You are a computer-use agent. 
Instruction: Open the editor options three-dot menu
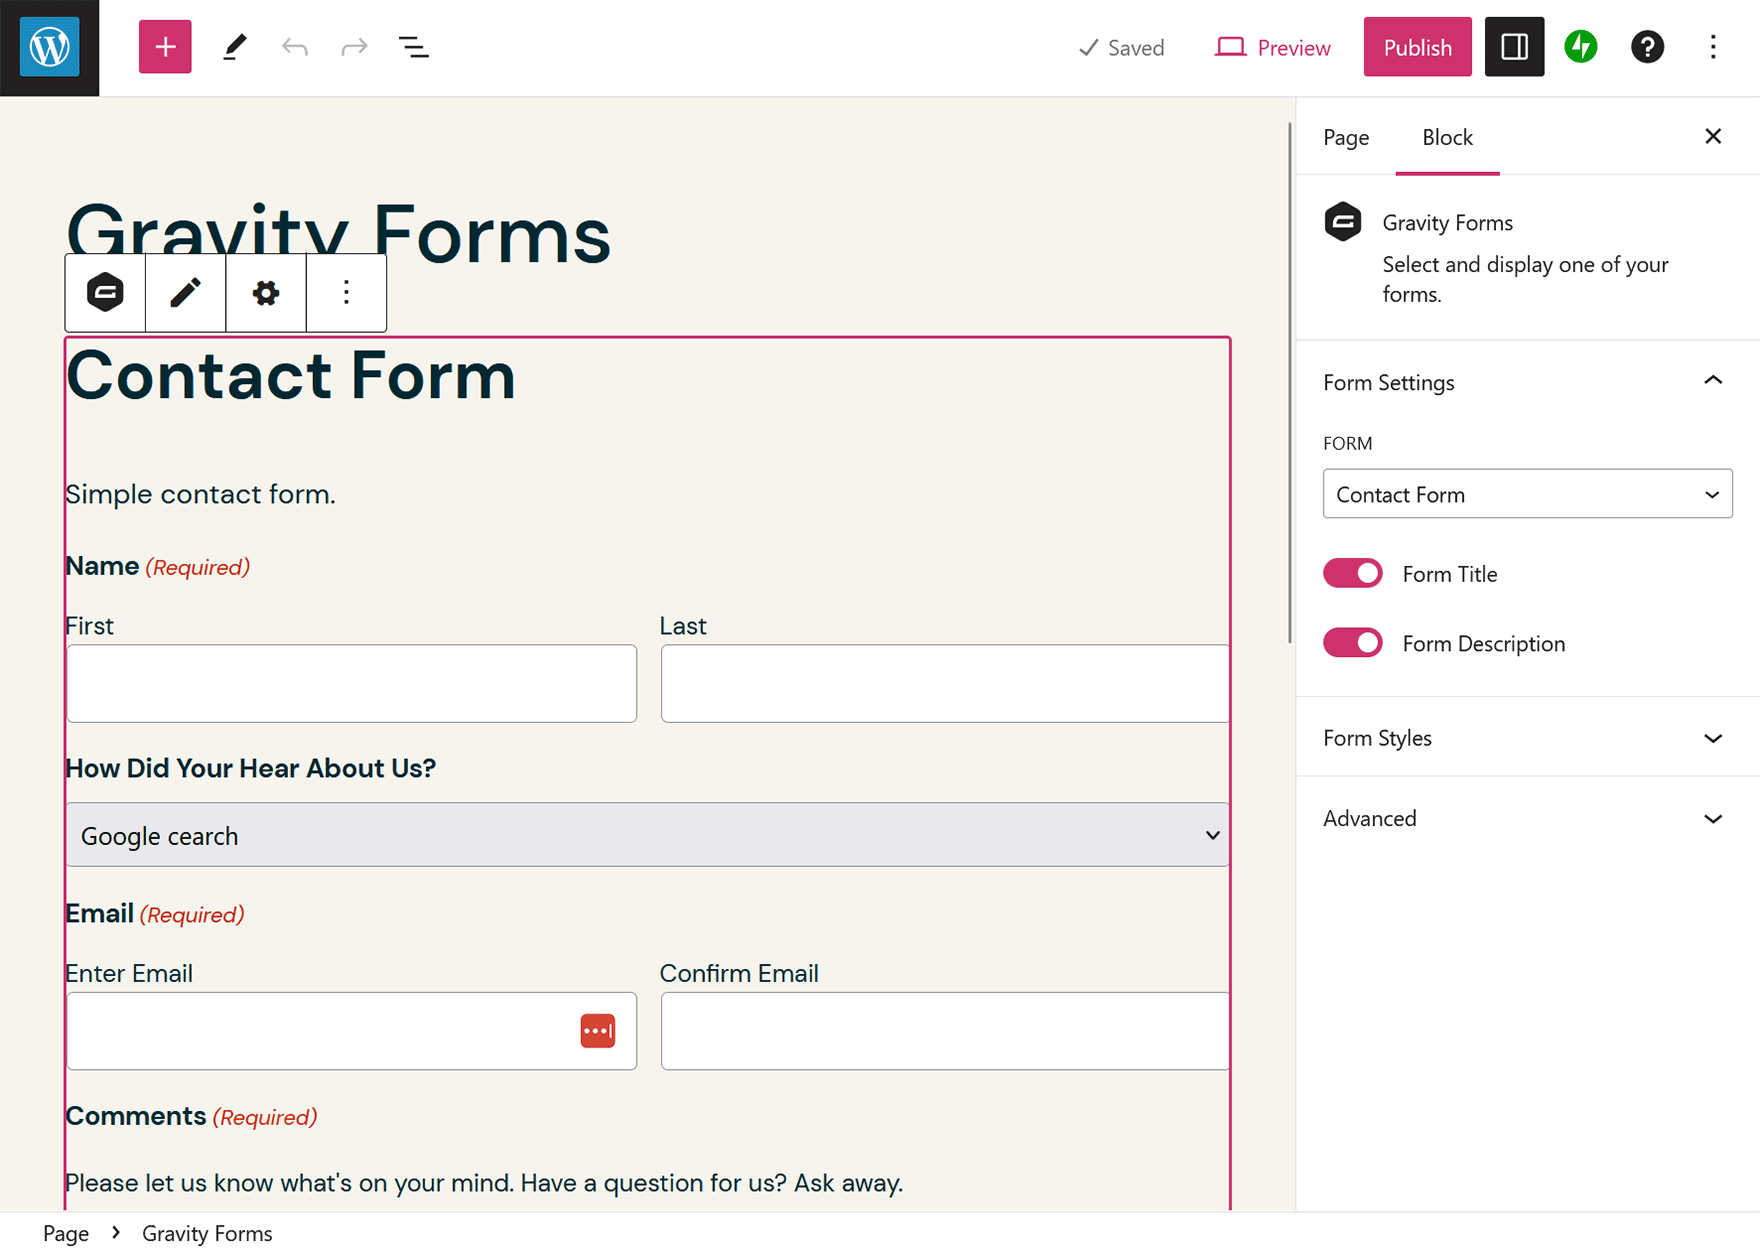[x=1713, y=47]
